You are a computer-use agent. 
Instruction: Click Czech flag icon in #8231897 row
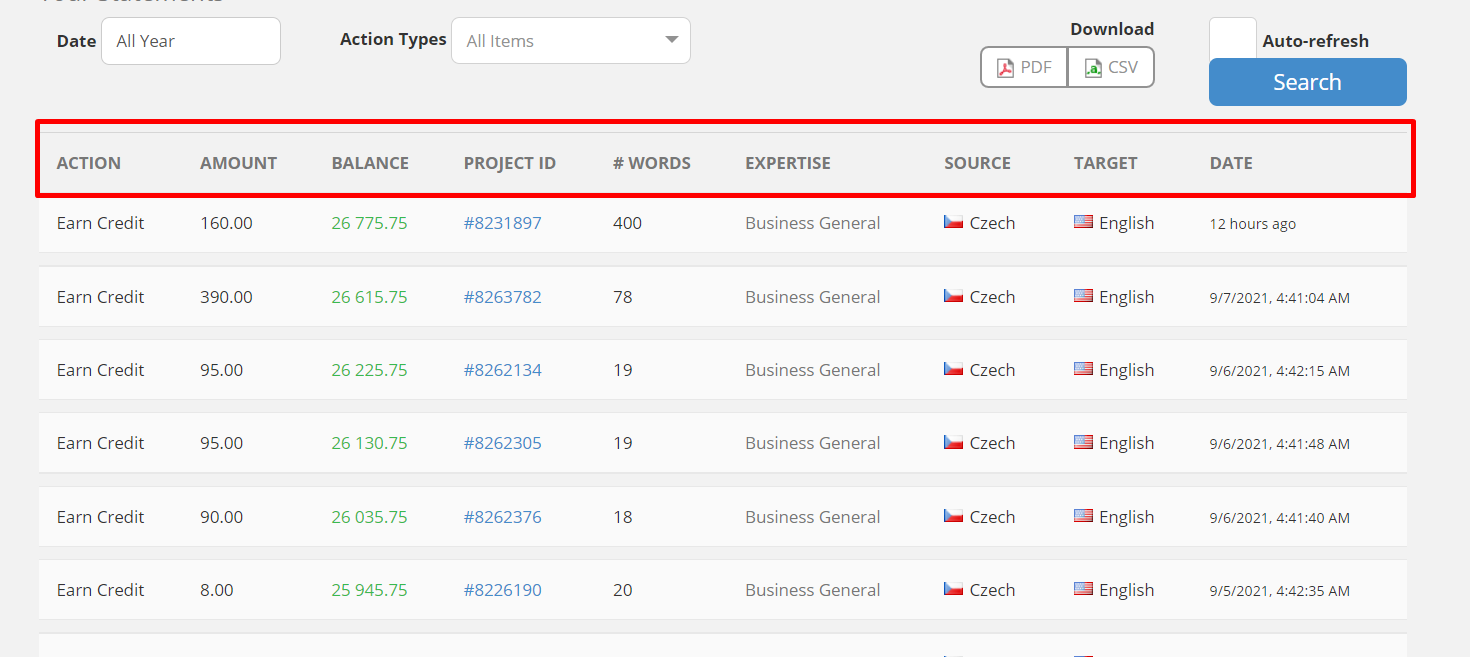tap(953, 222)
